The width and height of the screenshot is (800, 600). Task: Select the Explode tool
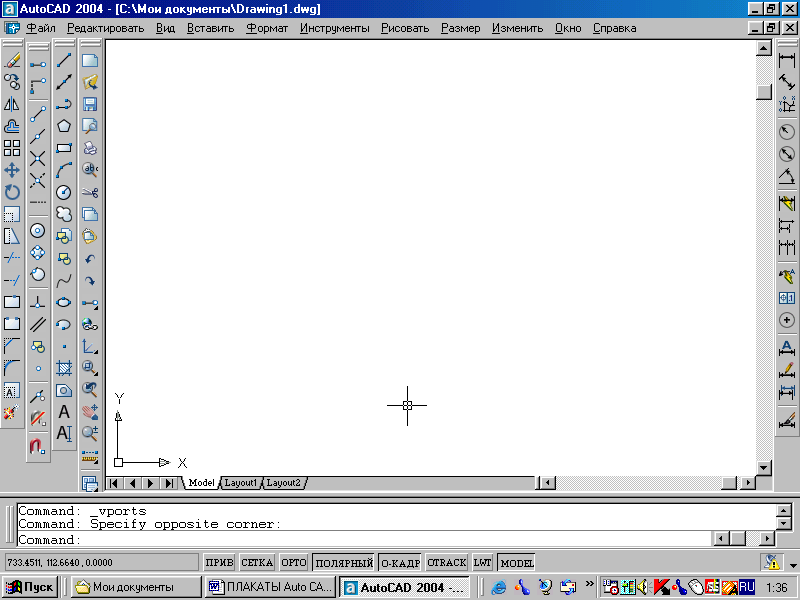(x=12, y=412)
